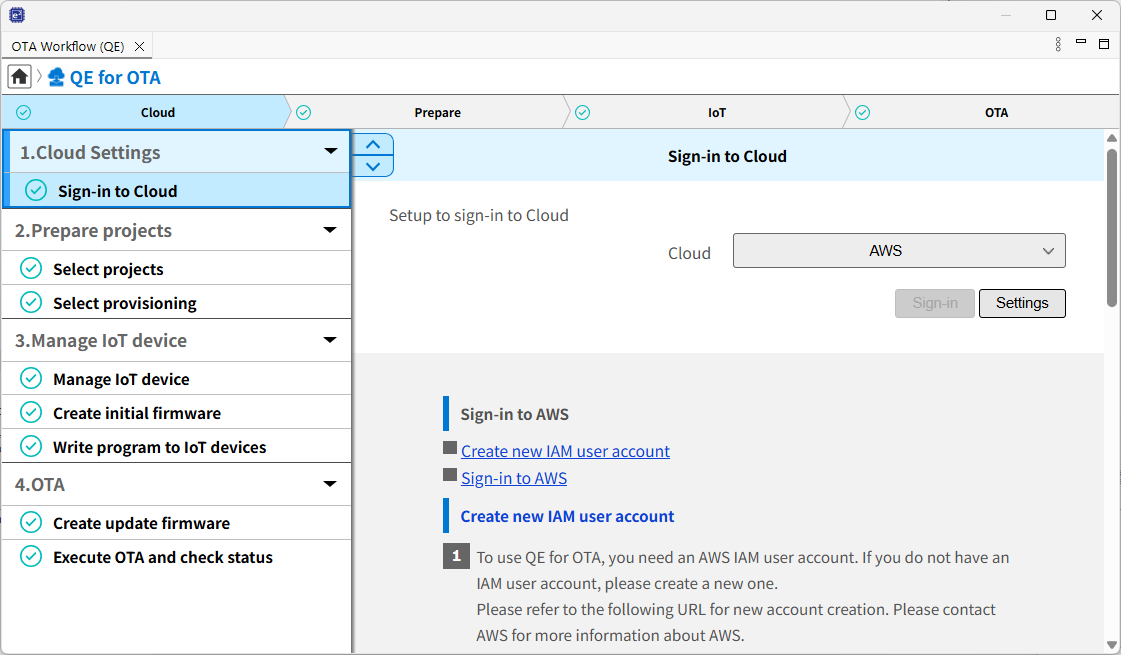Click the QE for OTA cloud icon
Viewport: 1121px width, 655px height.
[56, 77]
